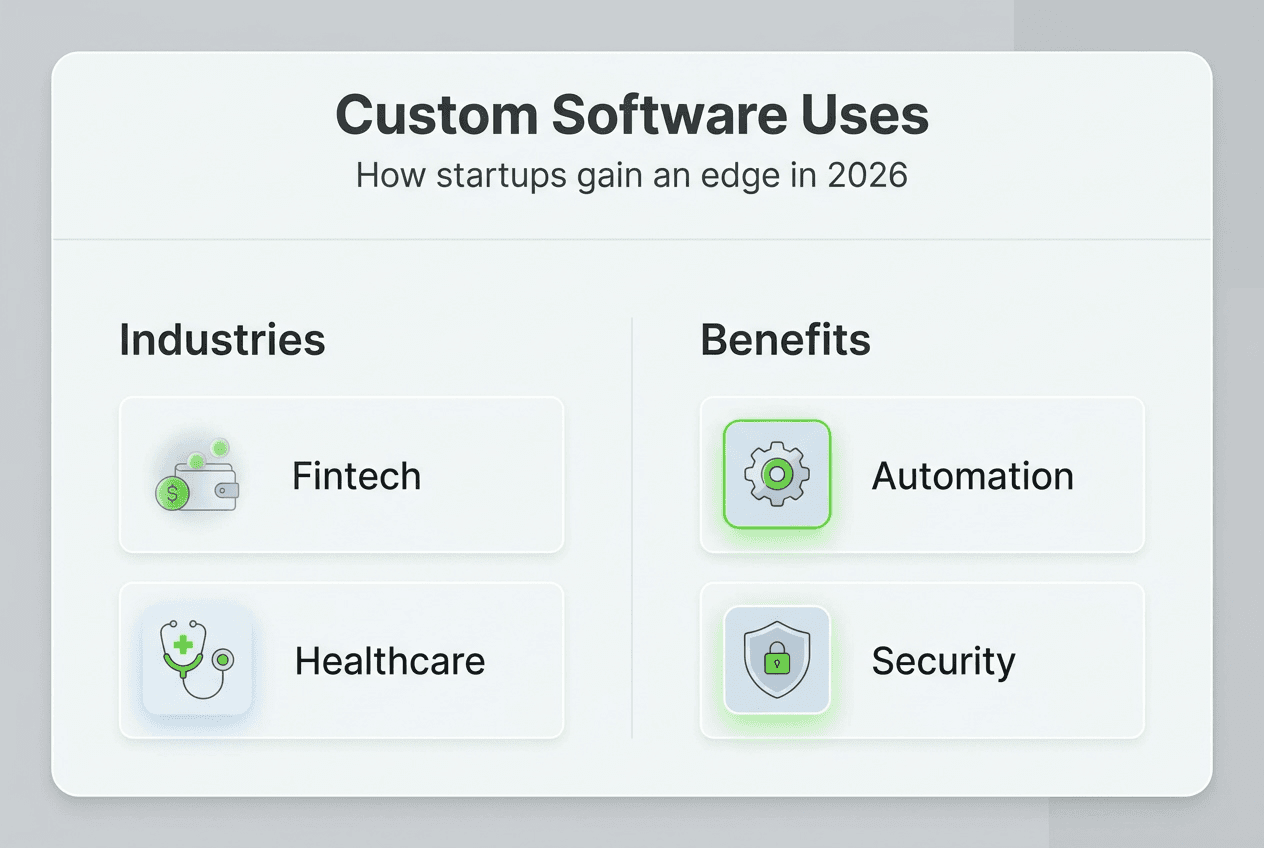The height and width of the screenshot is (848, 1264).
Task: Open the Security benefit label
Action: (943, 661)
